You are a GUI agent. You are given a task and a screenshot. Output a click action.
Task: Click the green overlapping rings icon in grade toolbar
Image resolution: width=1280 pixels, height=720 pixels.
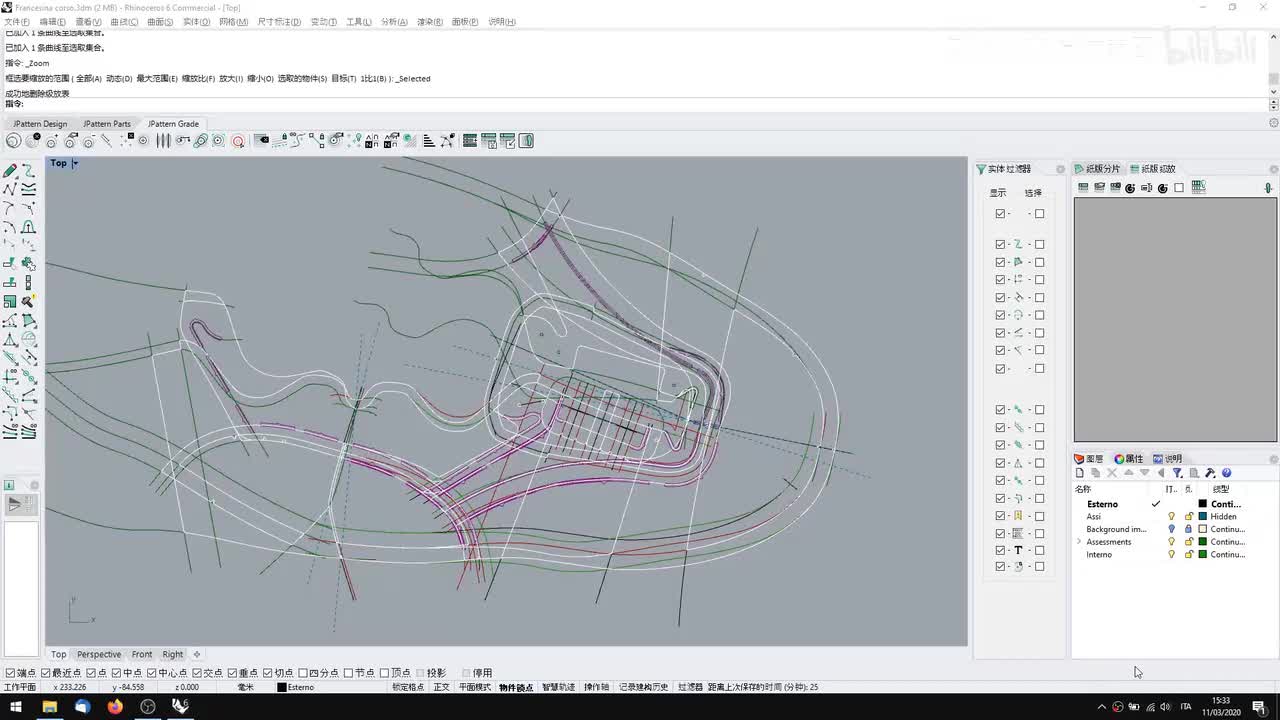200,141
